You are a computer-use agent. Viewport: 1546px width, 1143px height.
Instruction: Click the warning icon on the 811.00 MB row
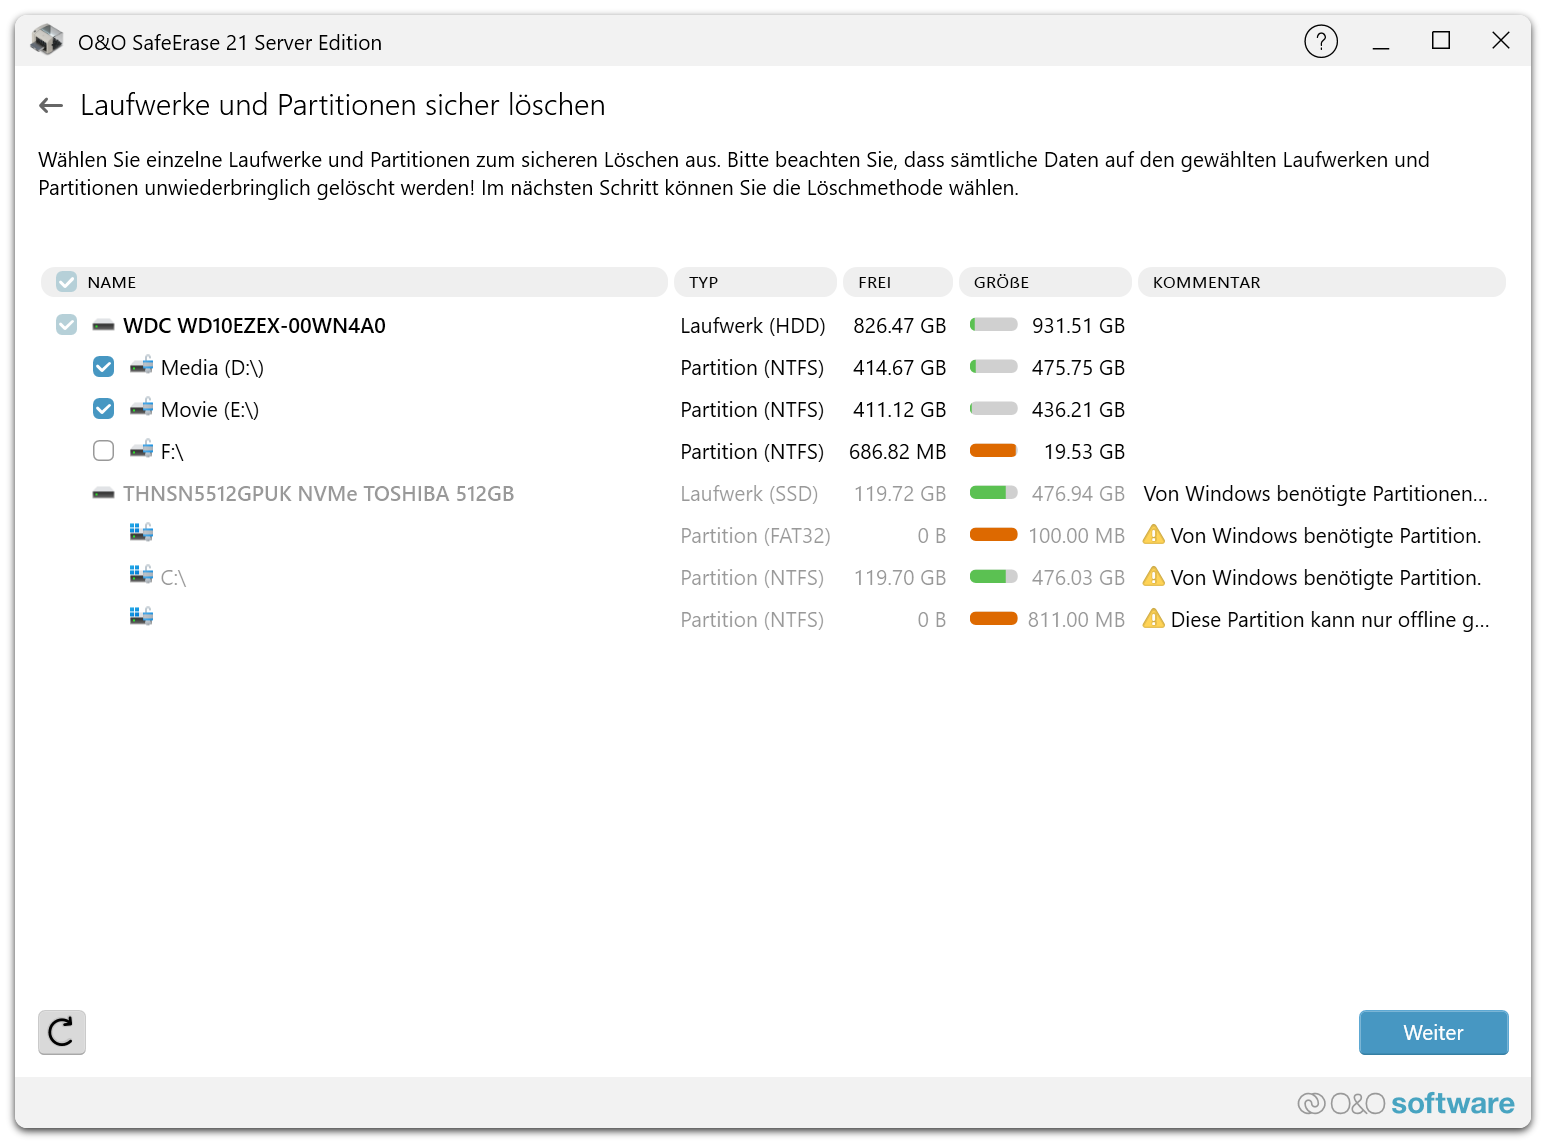click(x=1154, y=619)
